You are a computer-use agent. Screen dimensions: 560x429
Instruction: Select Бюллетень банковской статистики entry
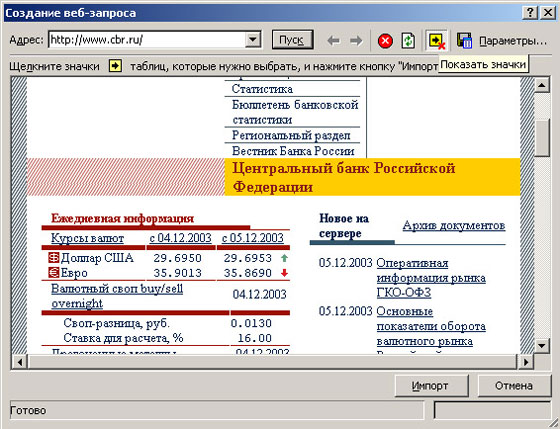[x=295, y=112]
